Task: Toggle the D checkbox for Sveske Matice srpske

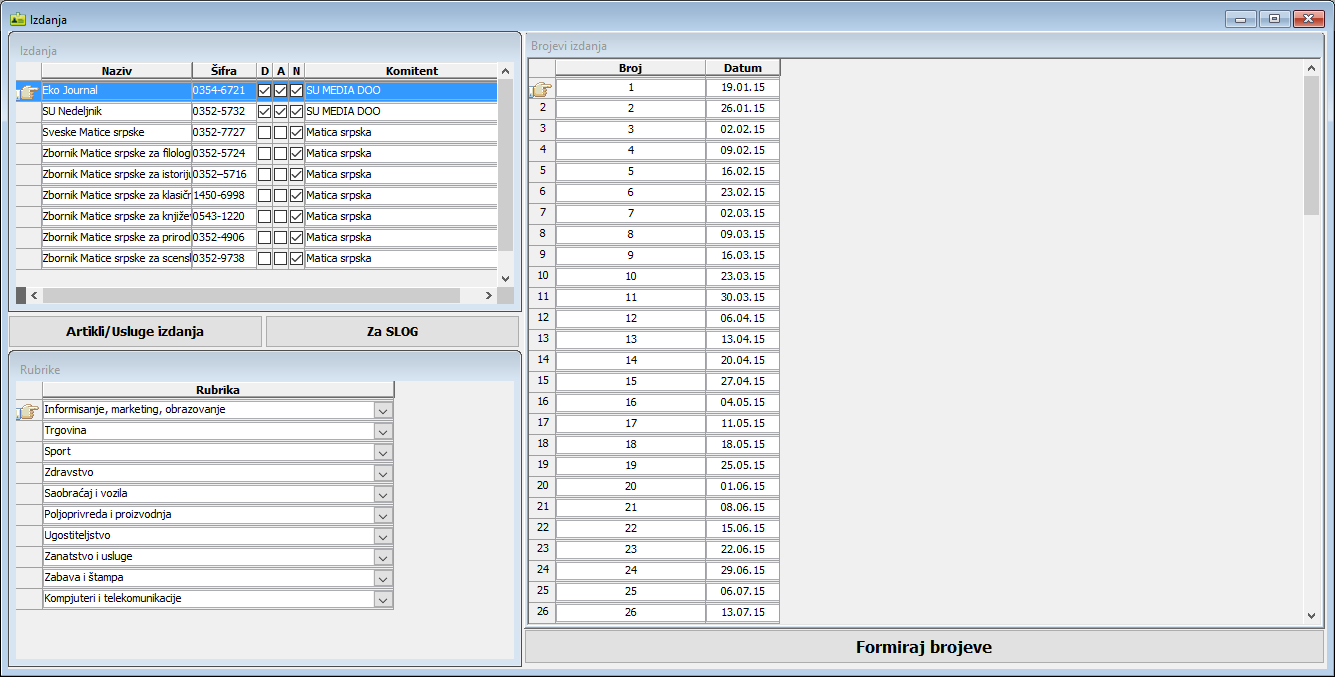Action: click(265, 133)
